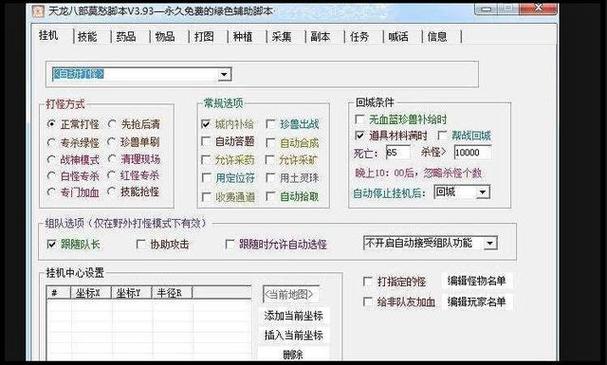The image size is (607, 365).
Task: Click the 死亡 count input field
Action: pos(398,153)
